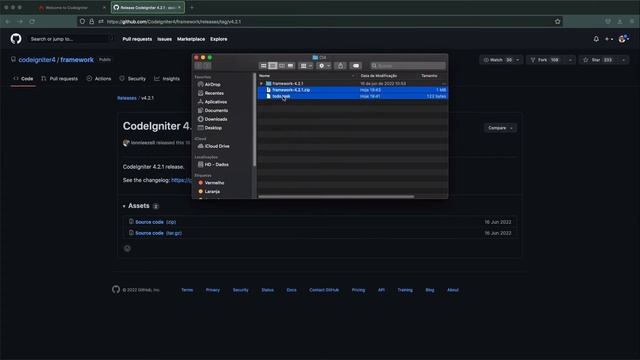
Task: Open Recentes in Finder sidebar
Action: coord(214,93)
